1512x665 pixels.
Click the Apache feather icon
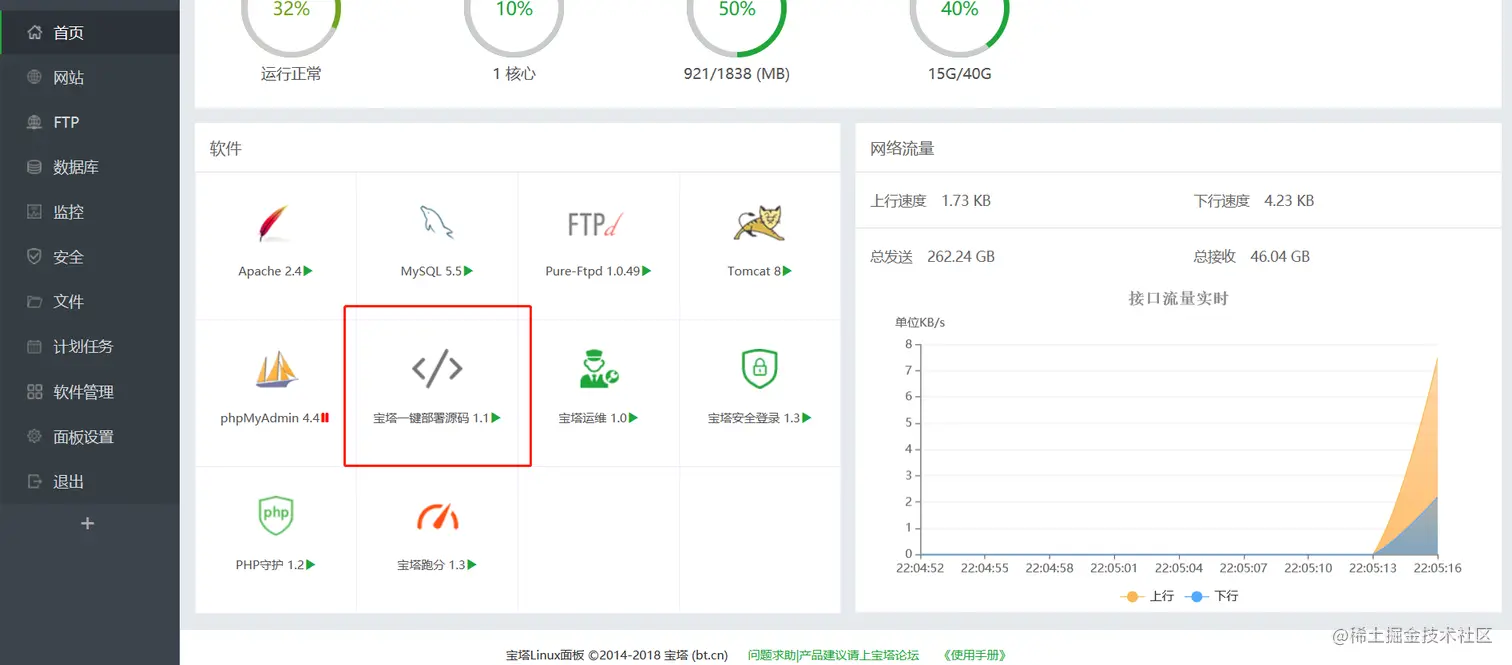click(273, 223)
